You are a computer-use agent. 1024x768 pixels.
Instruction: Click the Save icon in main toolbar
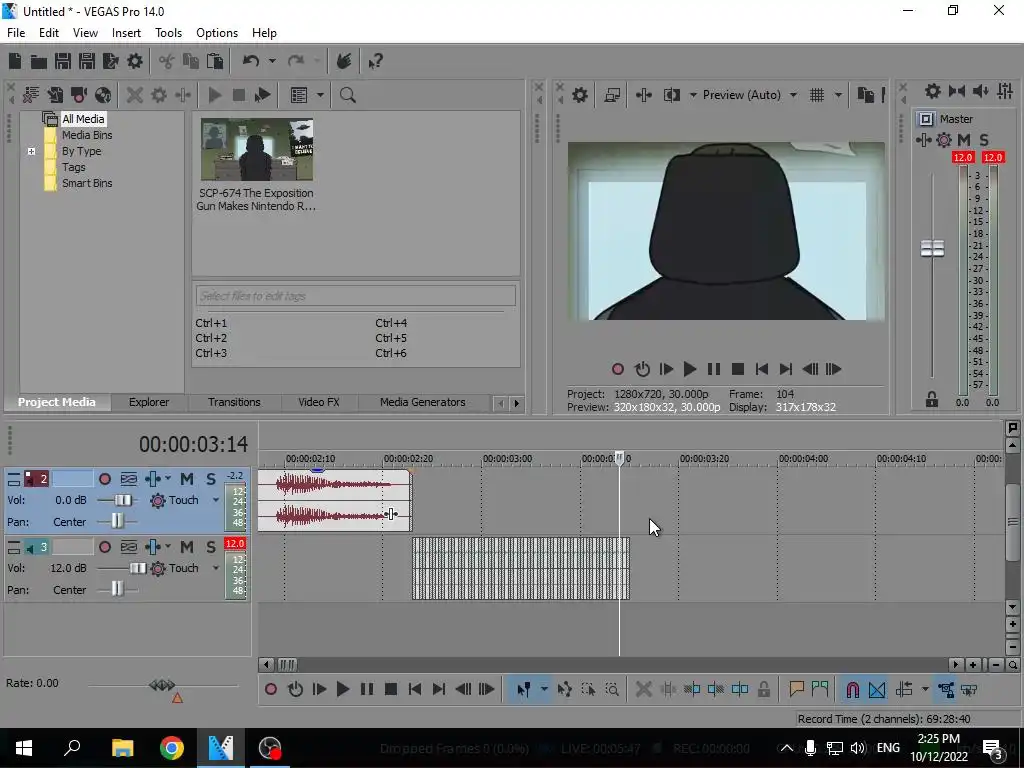[x=63, y=61]
